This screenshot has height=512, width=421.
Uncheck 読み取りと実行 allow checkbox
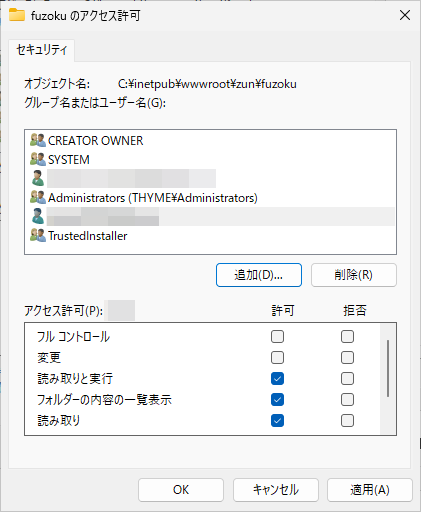click(x=277, y=379)
